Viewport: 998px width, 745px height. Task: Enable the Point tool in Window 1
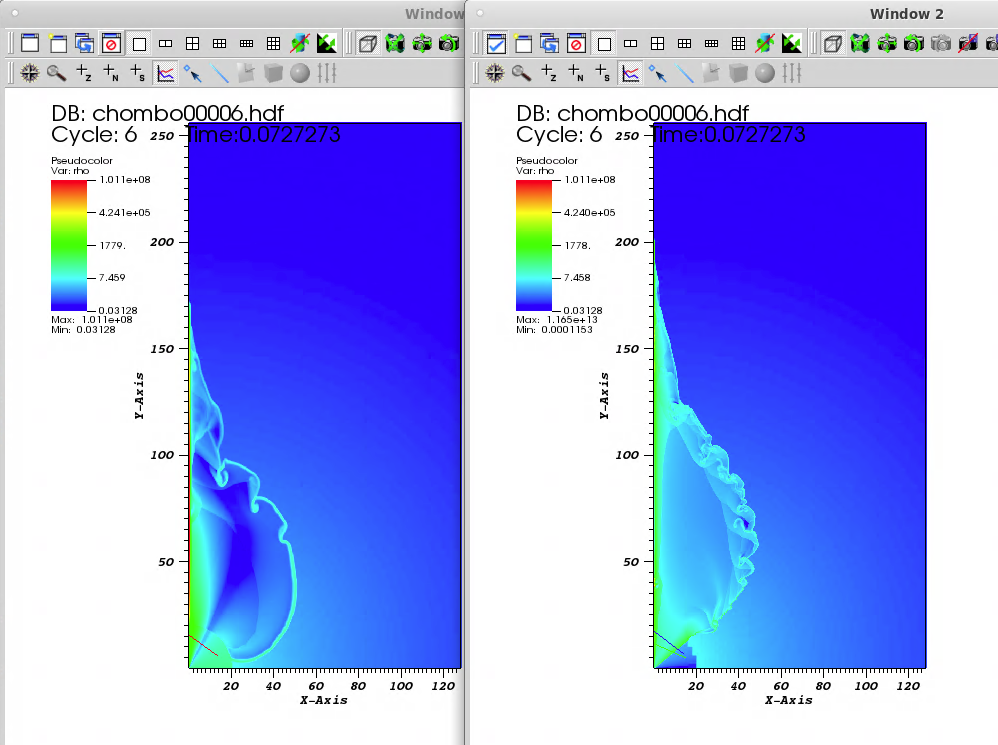click(192, 73)
